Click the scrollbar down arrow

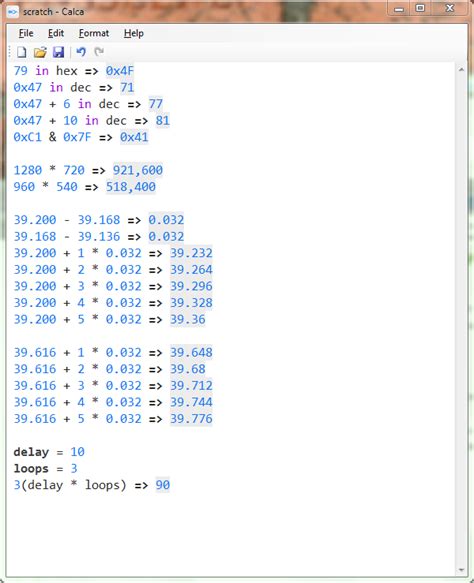pos(461,570)
